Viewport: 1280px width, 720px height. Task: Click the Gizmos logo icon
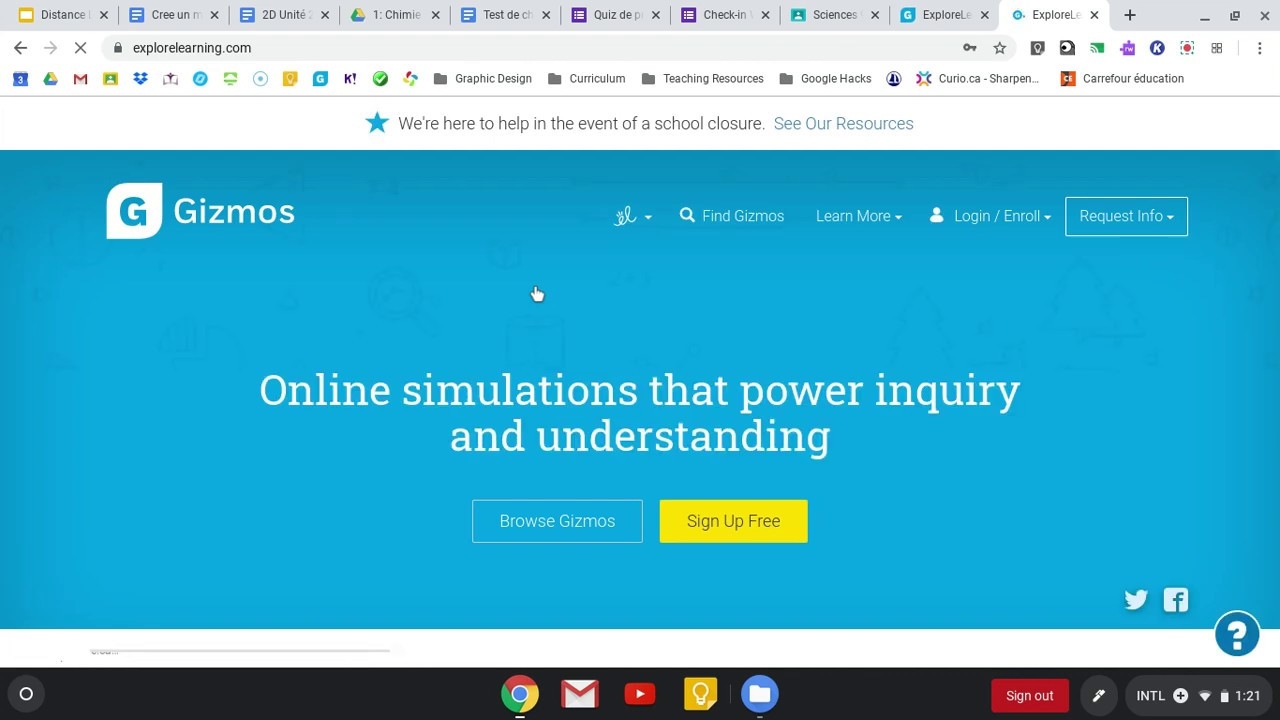click(134, 211)
